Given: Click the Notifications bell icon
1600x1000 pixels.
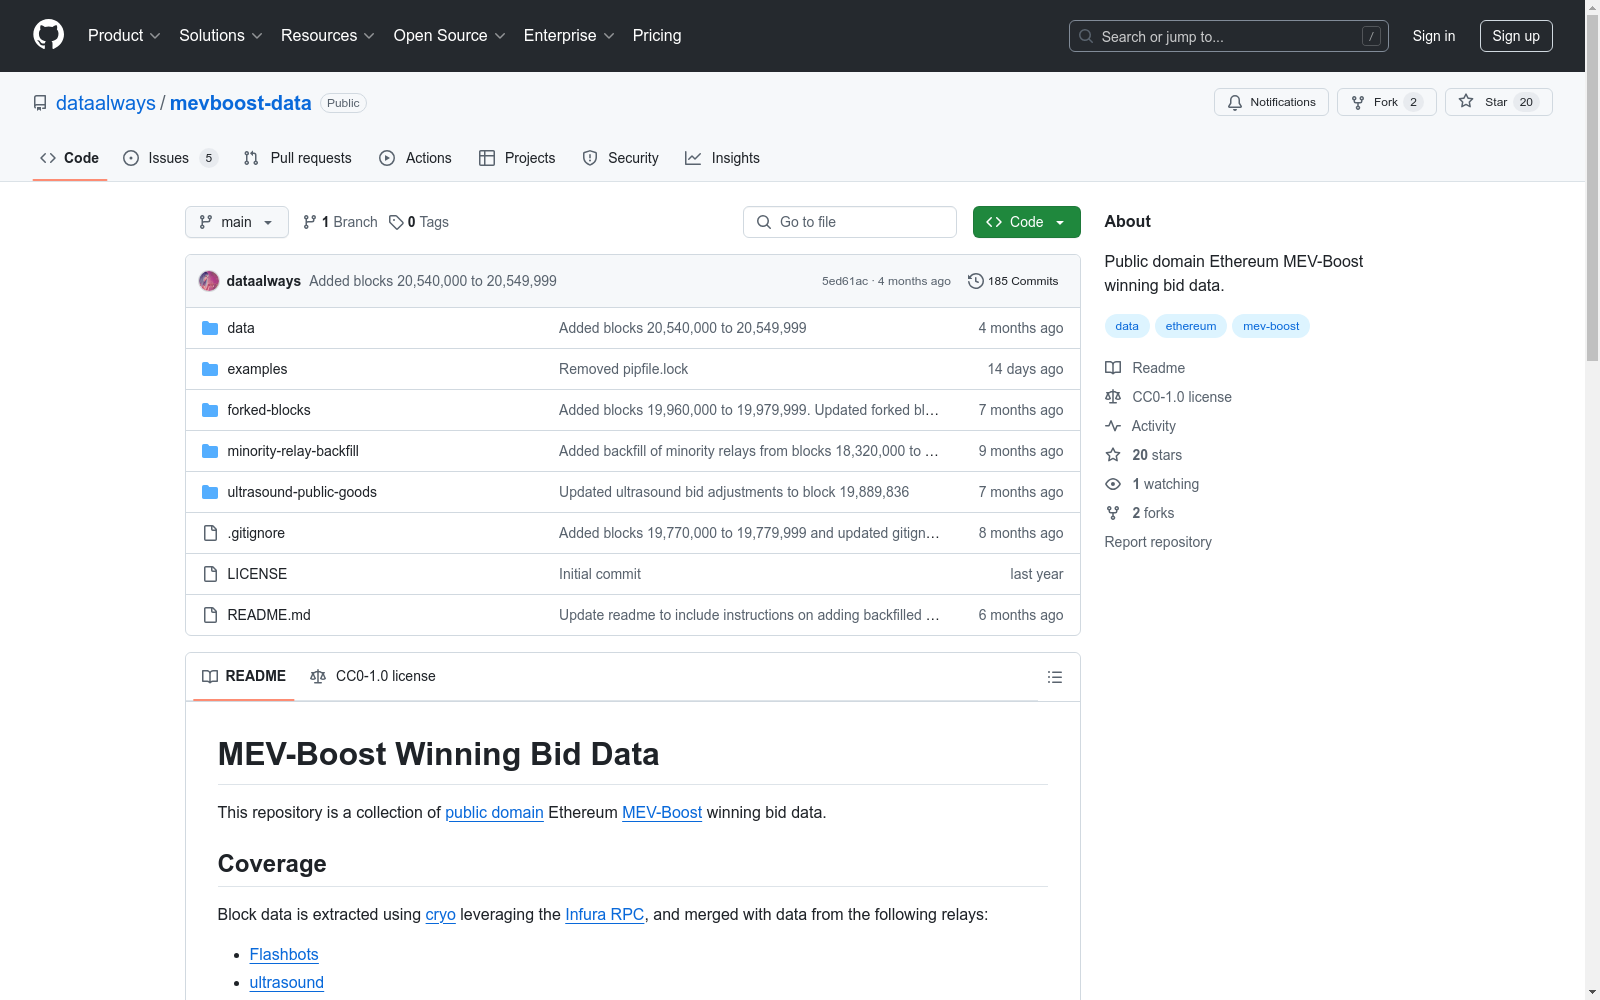Looking at the screenshot, I should tap(1235, 102).
